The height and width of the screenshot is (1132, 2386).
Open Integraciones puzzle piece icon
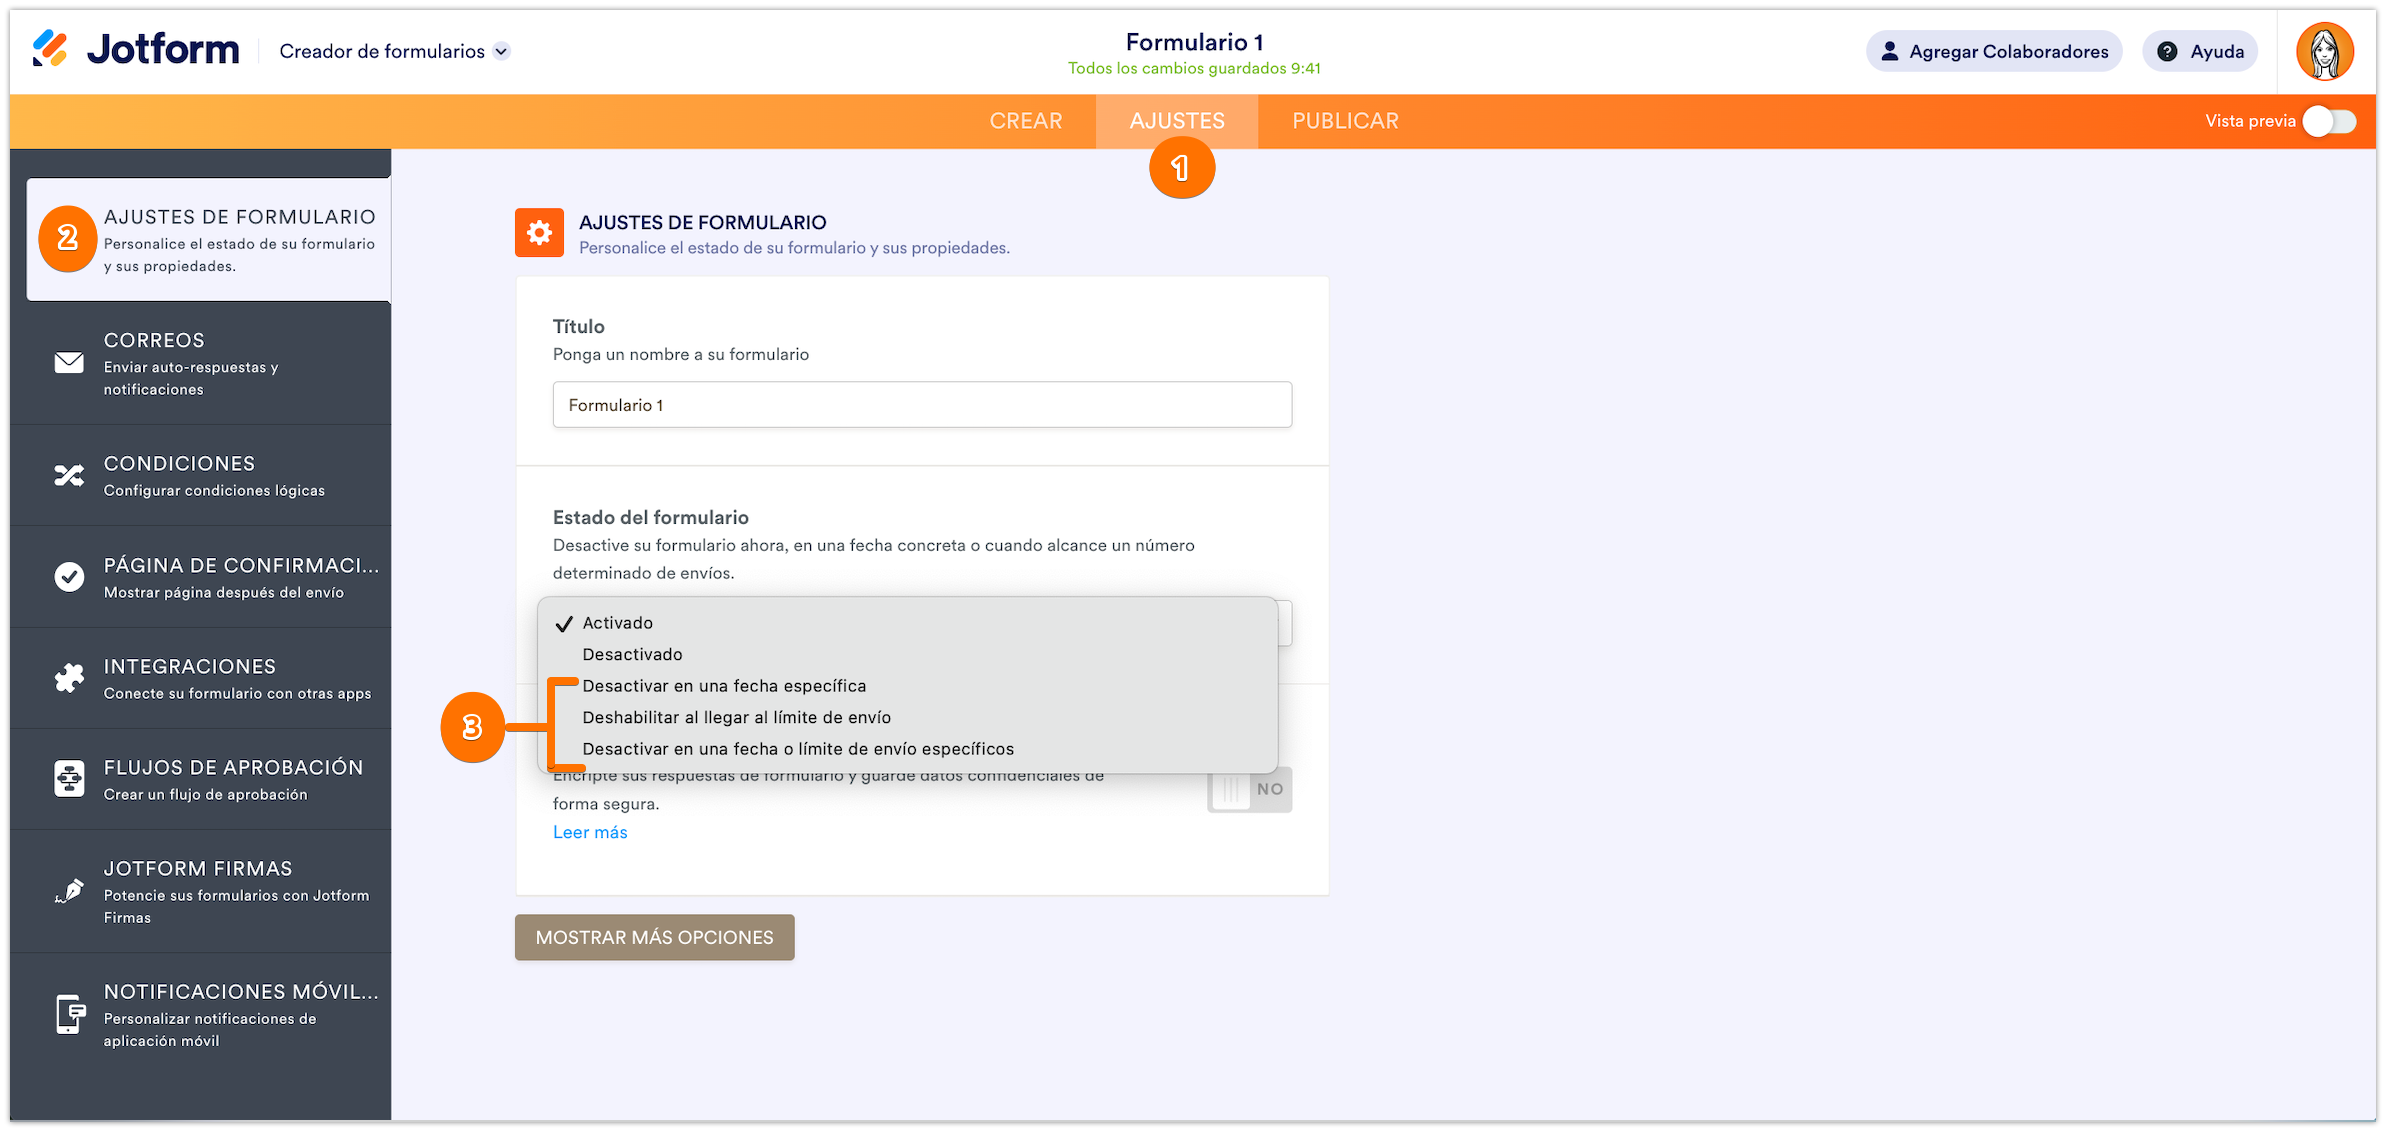[x=69, y=678]
